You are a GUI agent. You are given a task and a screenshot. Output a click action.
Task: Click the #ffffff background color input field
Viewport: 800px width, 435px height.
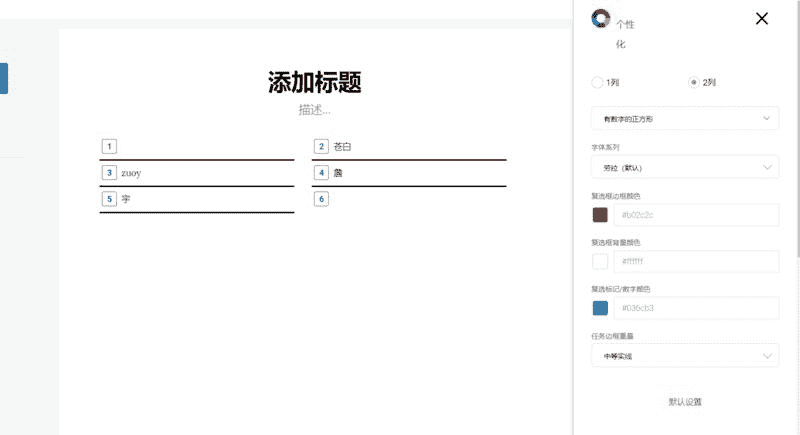(x=696, y=262)
